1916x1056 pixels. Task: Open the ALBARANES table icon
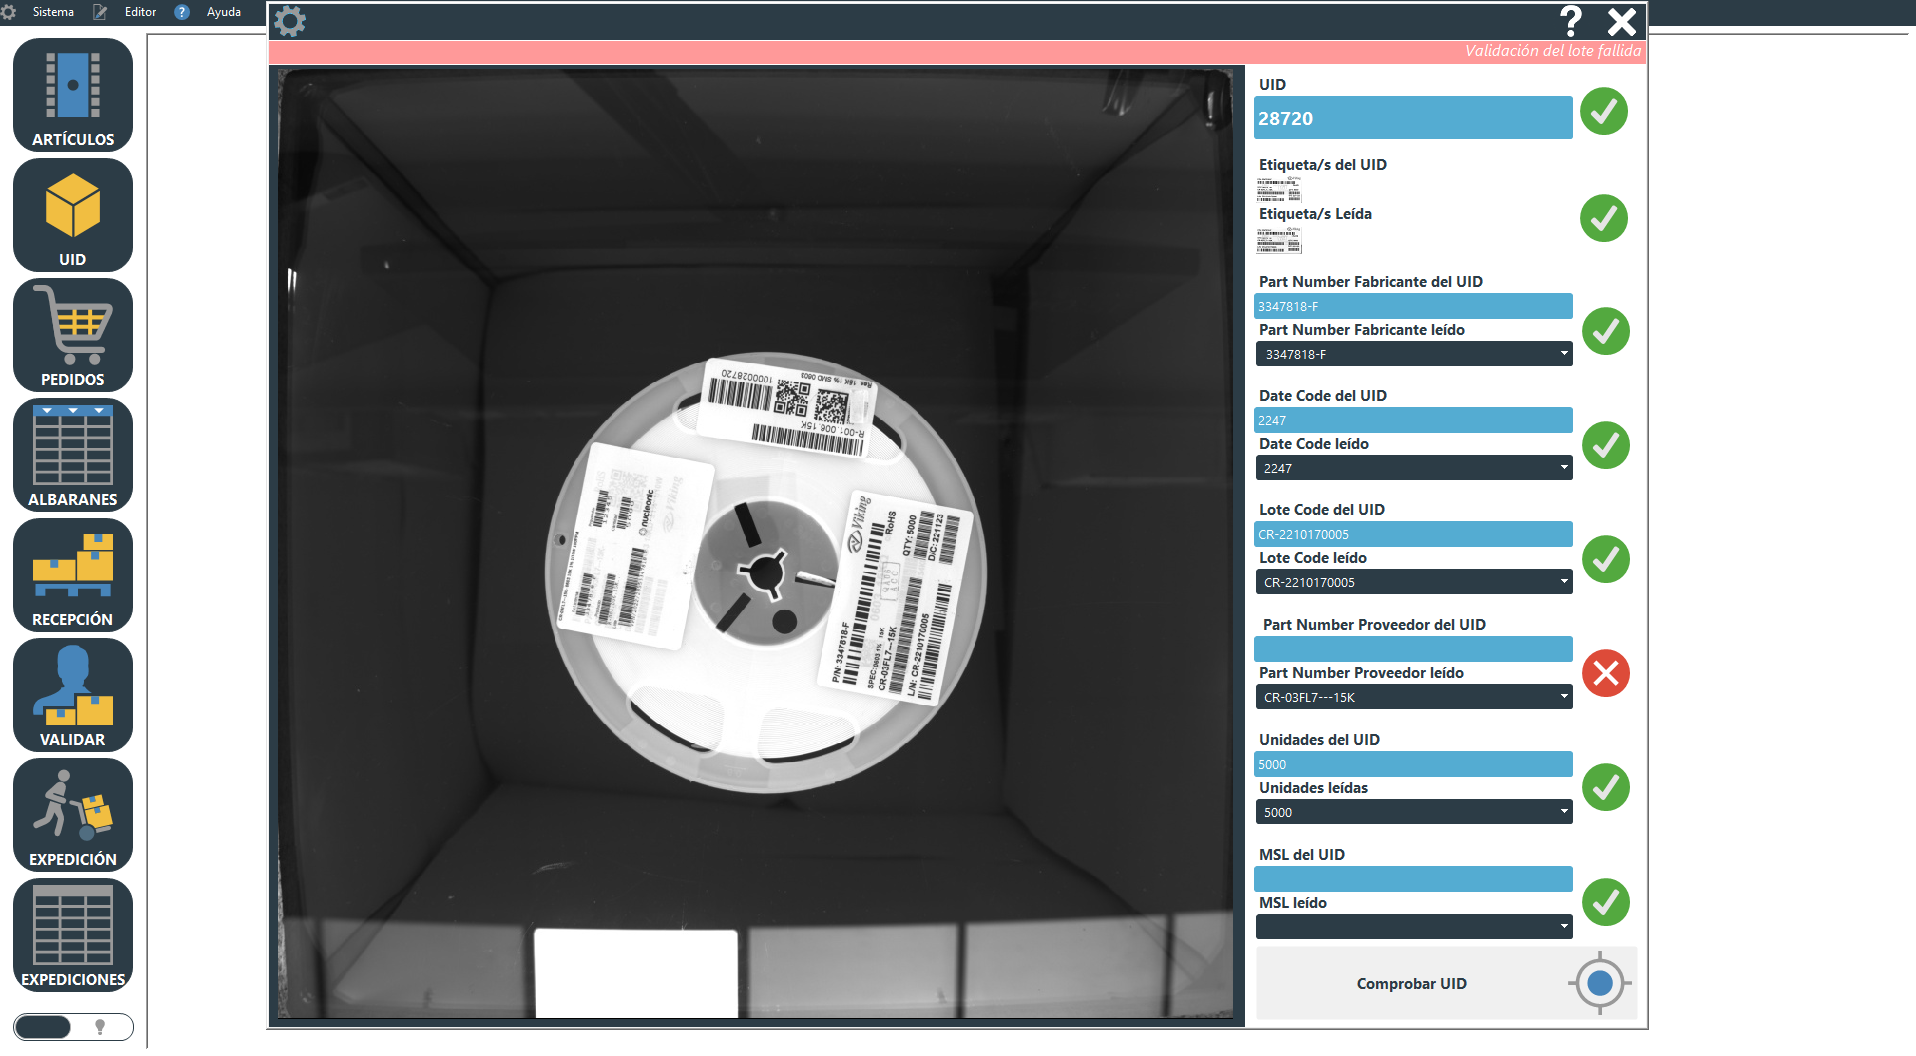[73, 455]
